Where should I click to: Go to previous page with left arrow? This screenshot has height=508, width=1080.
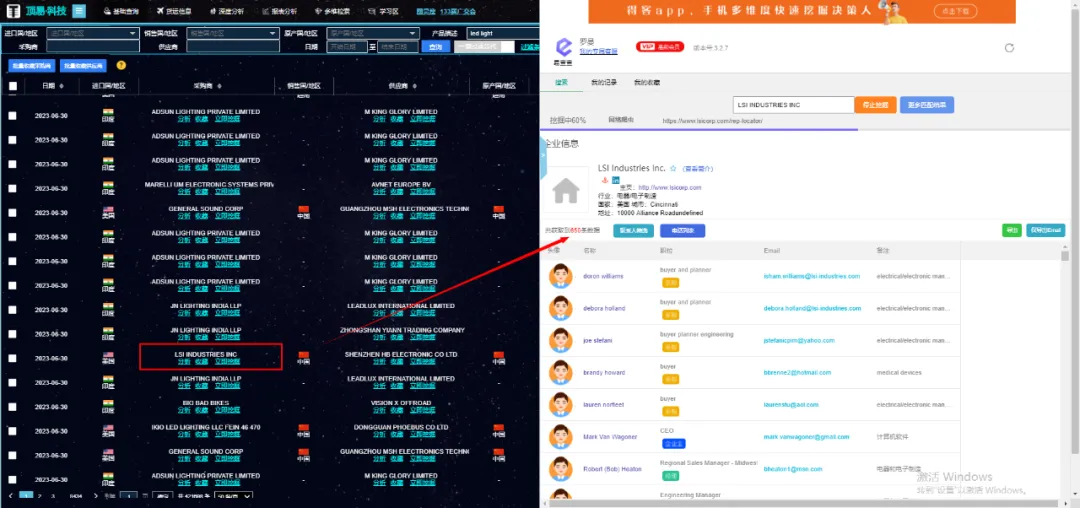10,496
